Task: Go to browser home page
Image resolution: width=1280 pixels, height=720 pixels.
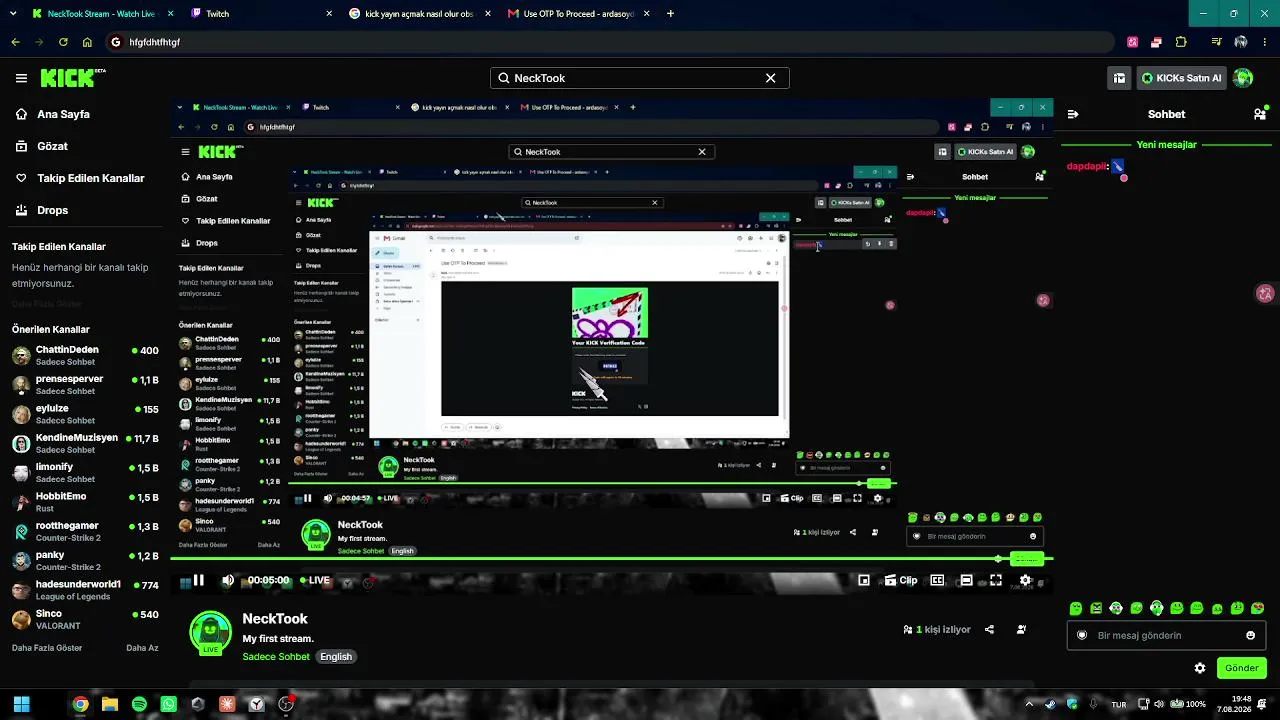Action: (87, 42)
